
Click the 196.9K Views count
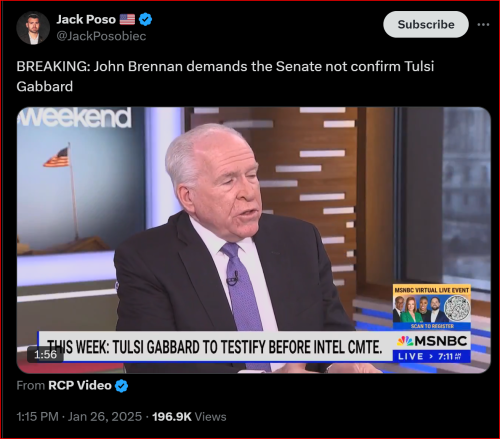(189, 417)
